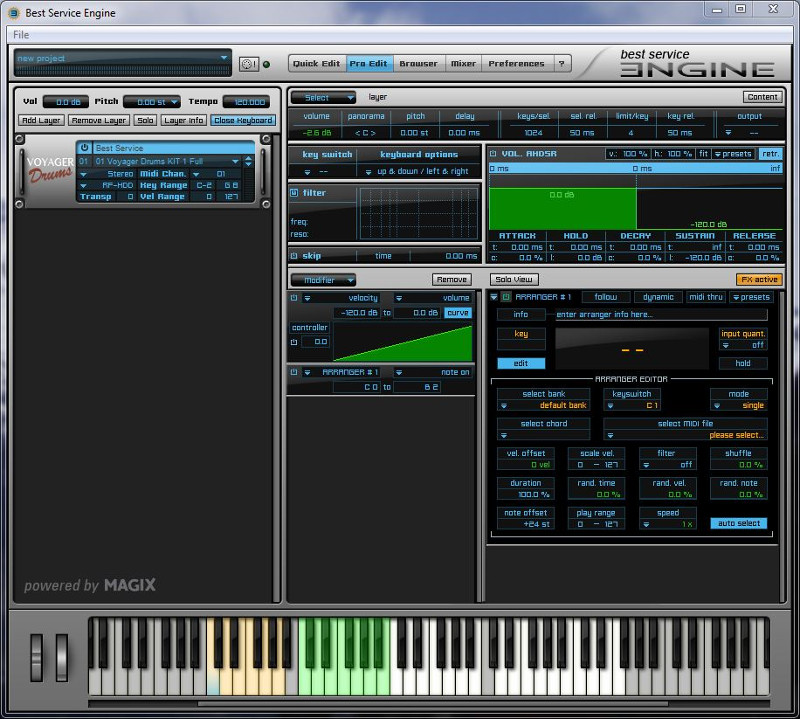
Task: Open the File menu
Action: 21,35
